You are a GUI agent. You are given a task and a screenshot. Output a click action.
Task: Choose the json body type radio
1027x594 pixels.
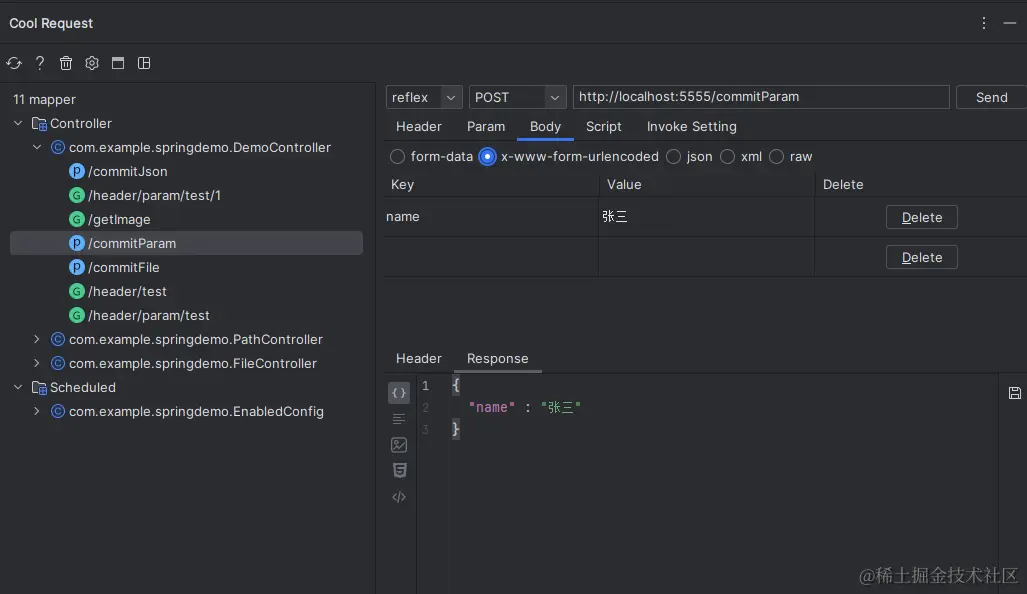tap(674, 157)
